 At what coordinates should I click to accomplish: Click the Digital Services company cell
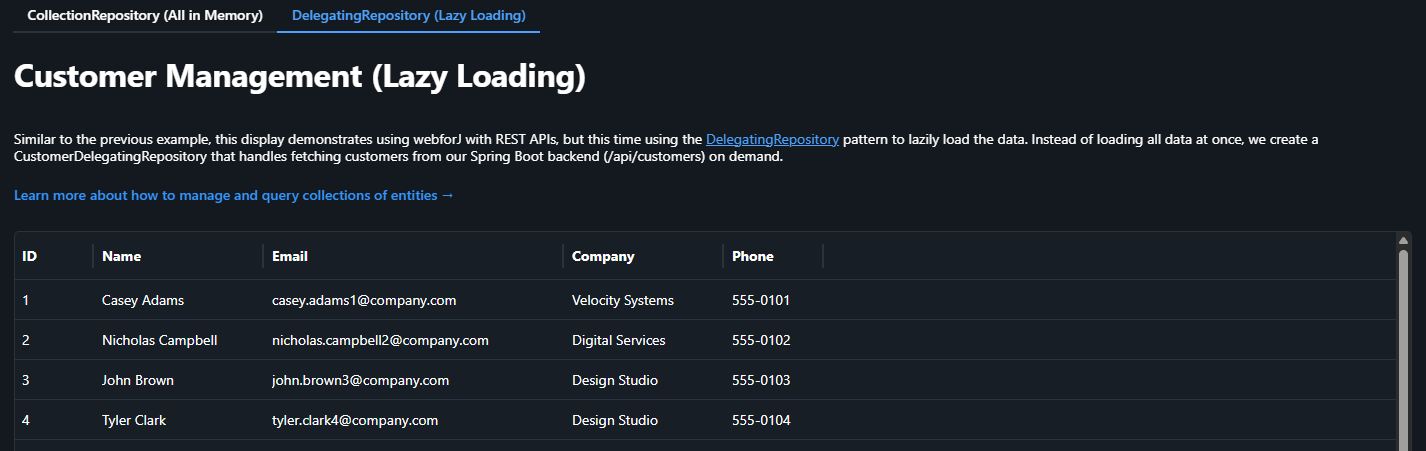tap(619, 340)
